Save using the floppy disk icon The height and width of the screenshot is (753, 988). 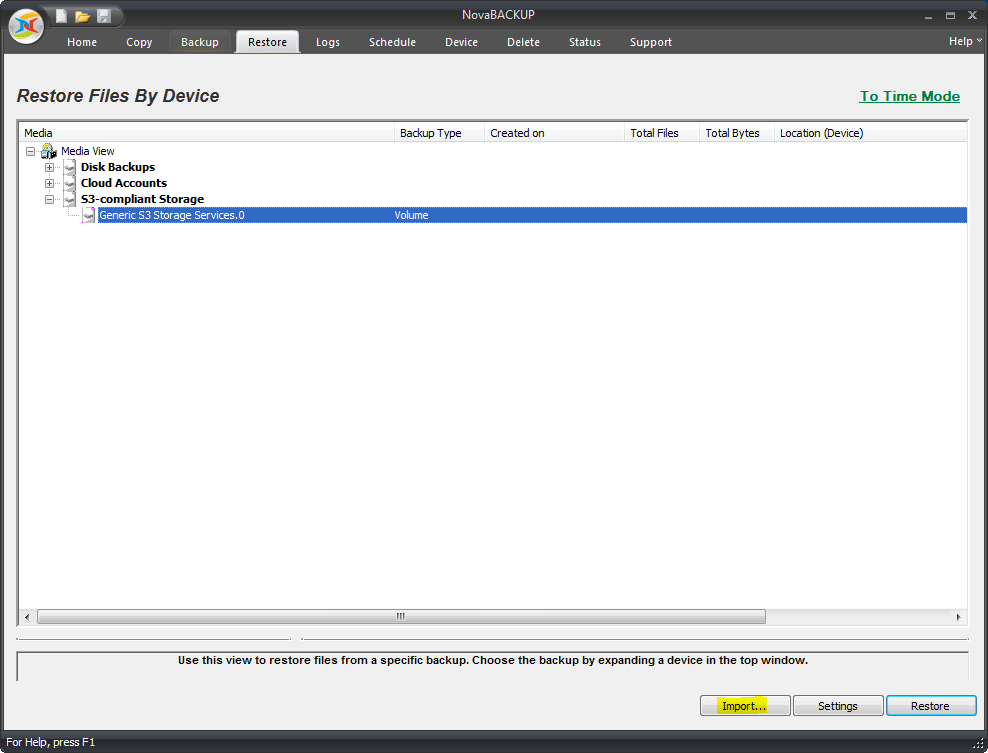pos(104,16)
